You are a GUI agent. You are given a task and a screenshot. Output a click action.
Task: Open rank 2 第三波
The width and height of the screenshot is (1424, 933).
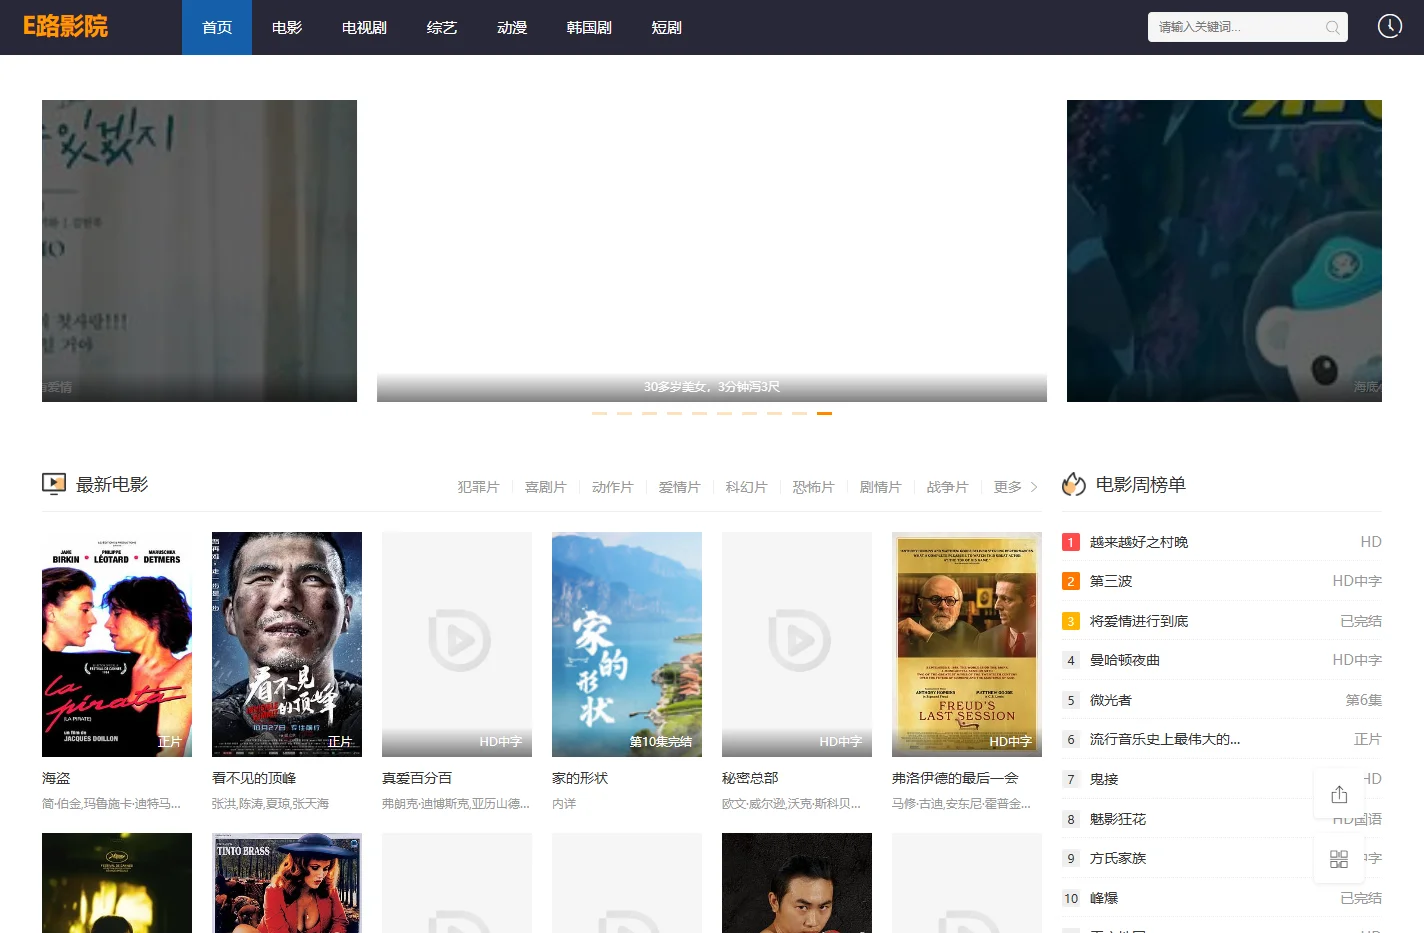pos(1111,581)
